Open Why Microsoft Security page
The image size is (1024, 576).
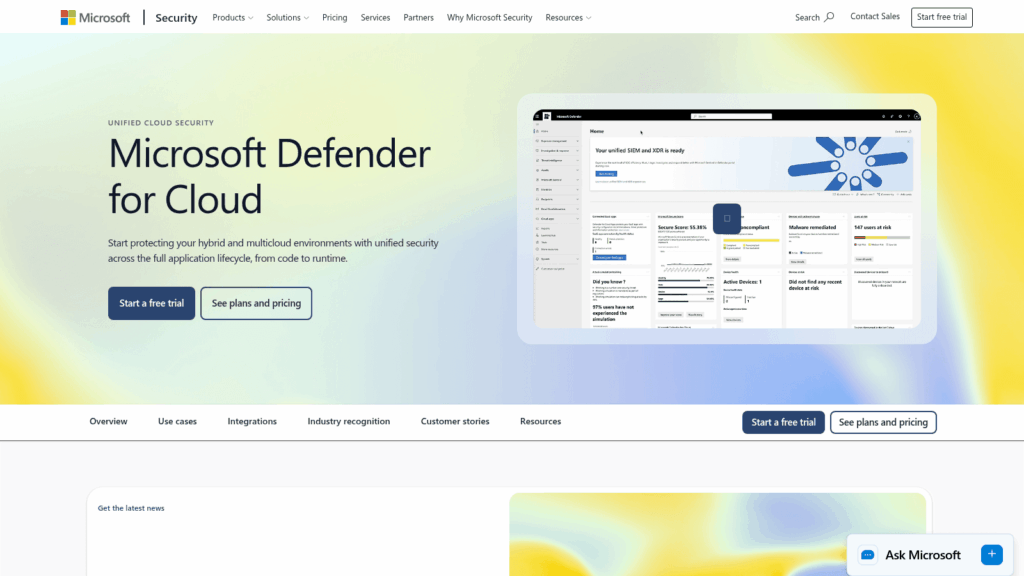click(x=489, y=18)
